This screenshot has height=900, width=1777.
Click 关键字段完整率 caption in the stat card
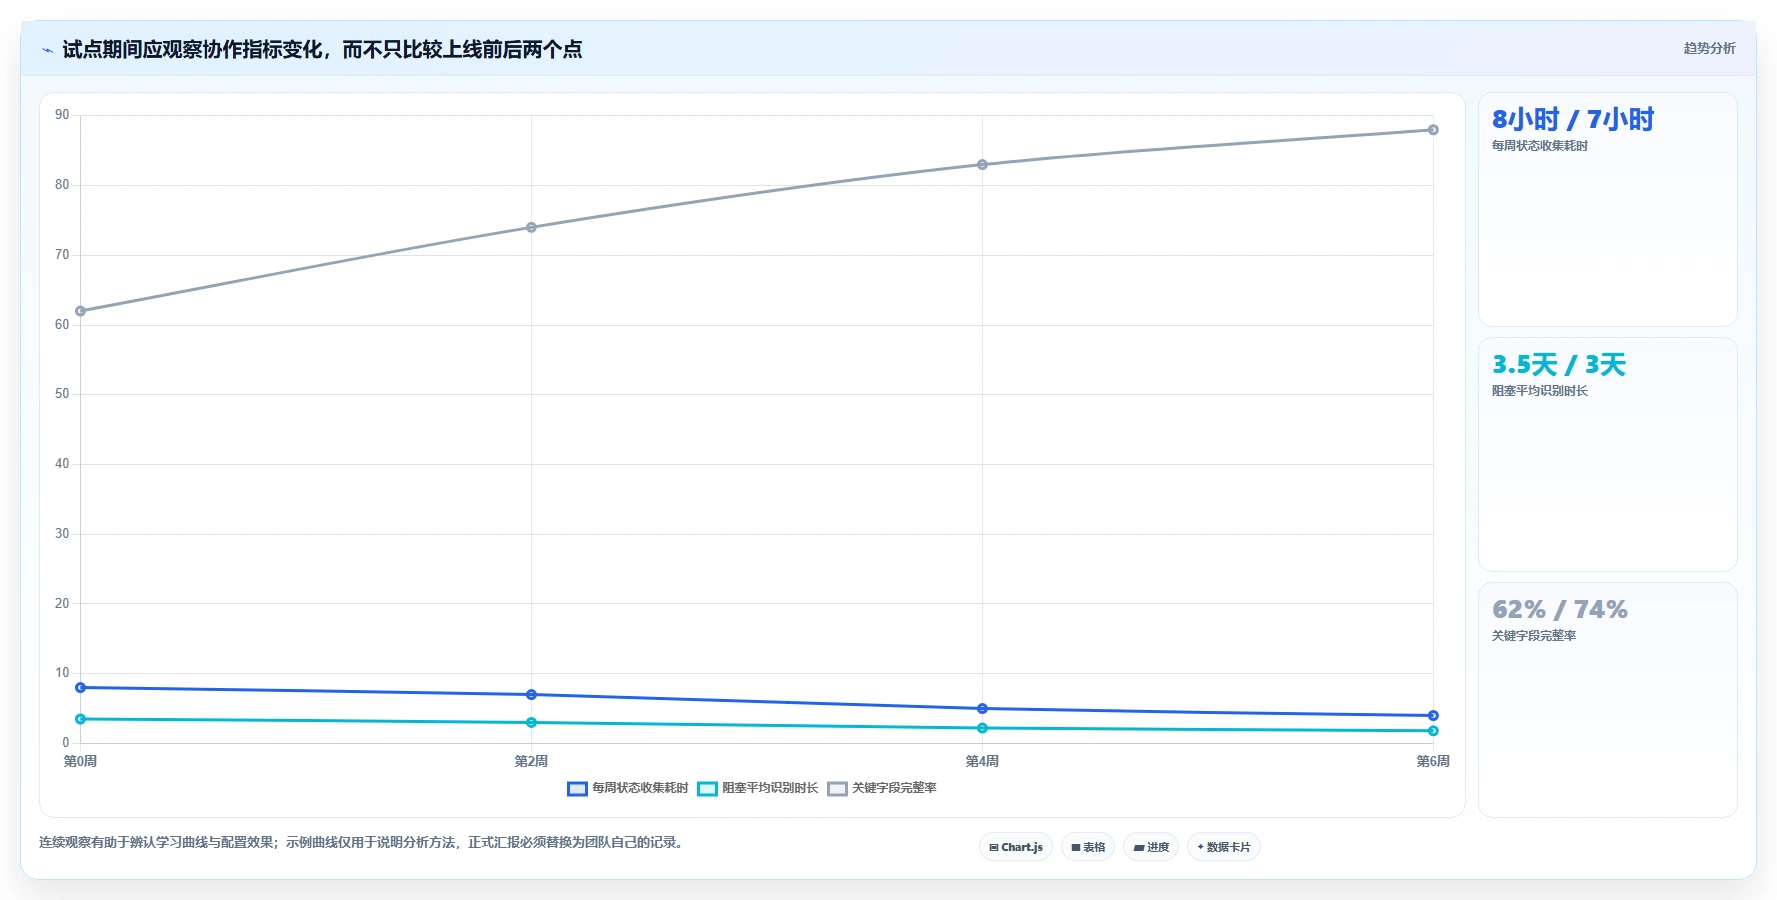click(1534, 636)
